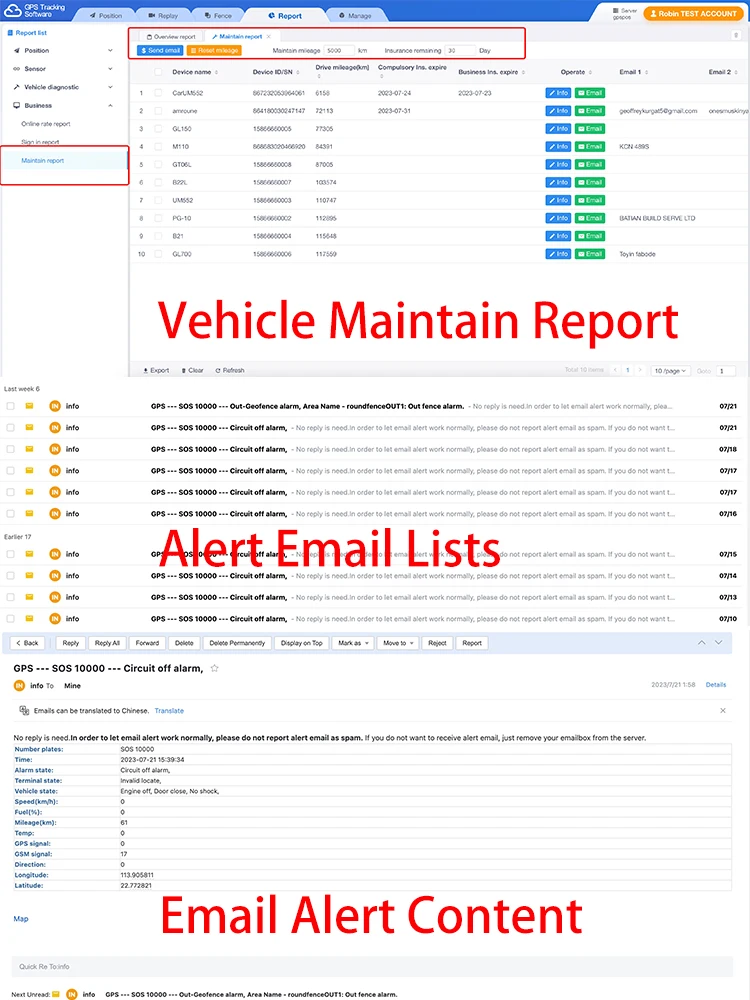
Task: Select the 07/18 Circuit off alarm email checkbox
Action: tap(10, 449)
